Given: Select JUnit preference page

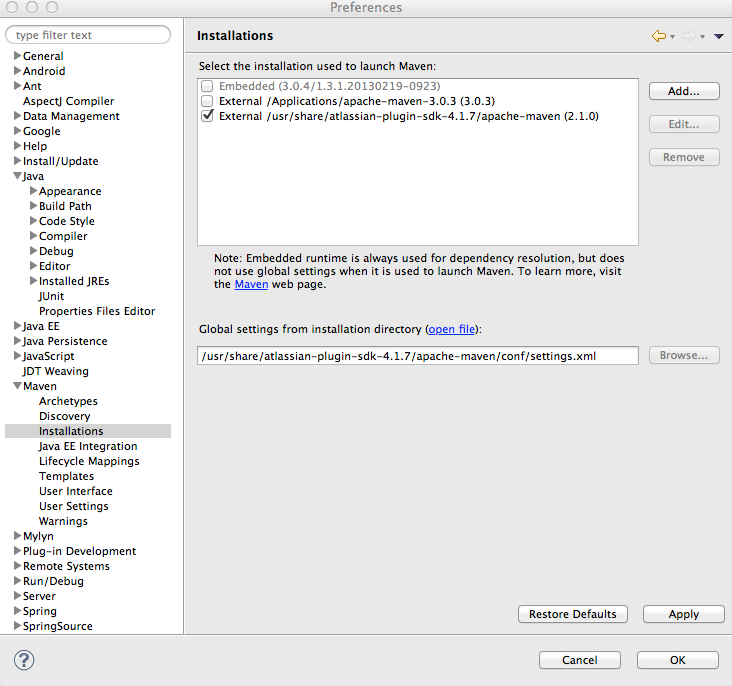Looking at the screenshot, I should coord(51,296).
